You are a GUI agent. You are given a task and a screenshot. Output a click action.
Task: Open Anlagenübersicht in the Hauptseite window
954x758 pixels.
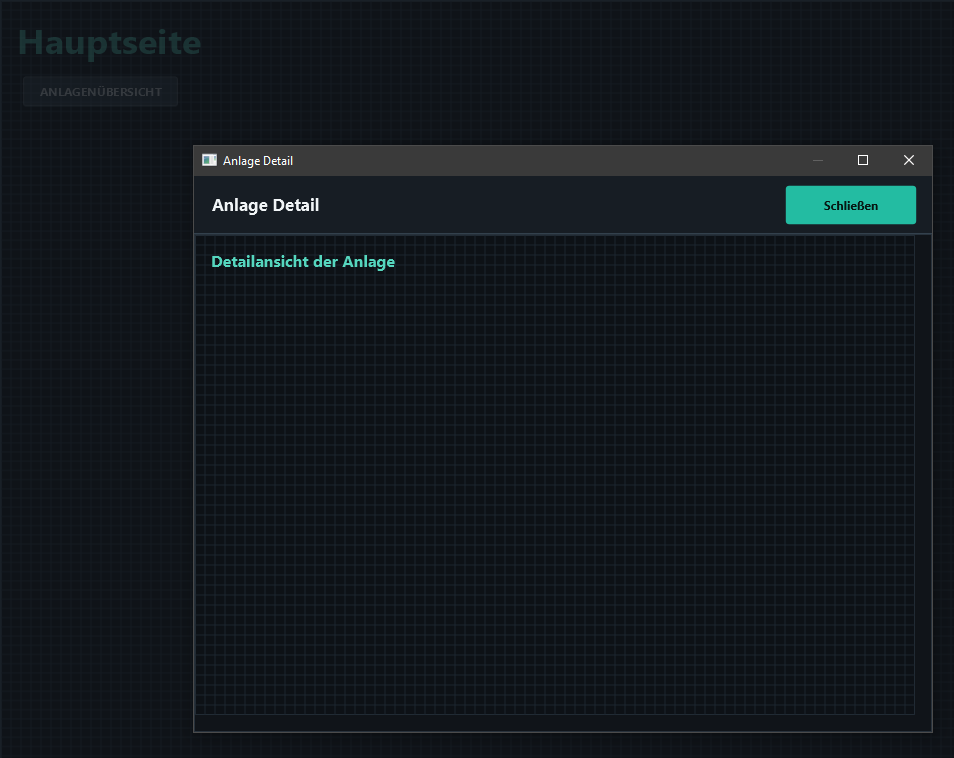(100, 92)
